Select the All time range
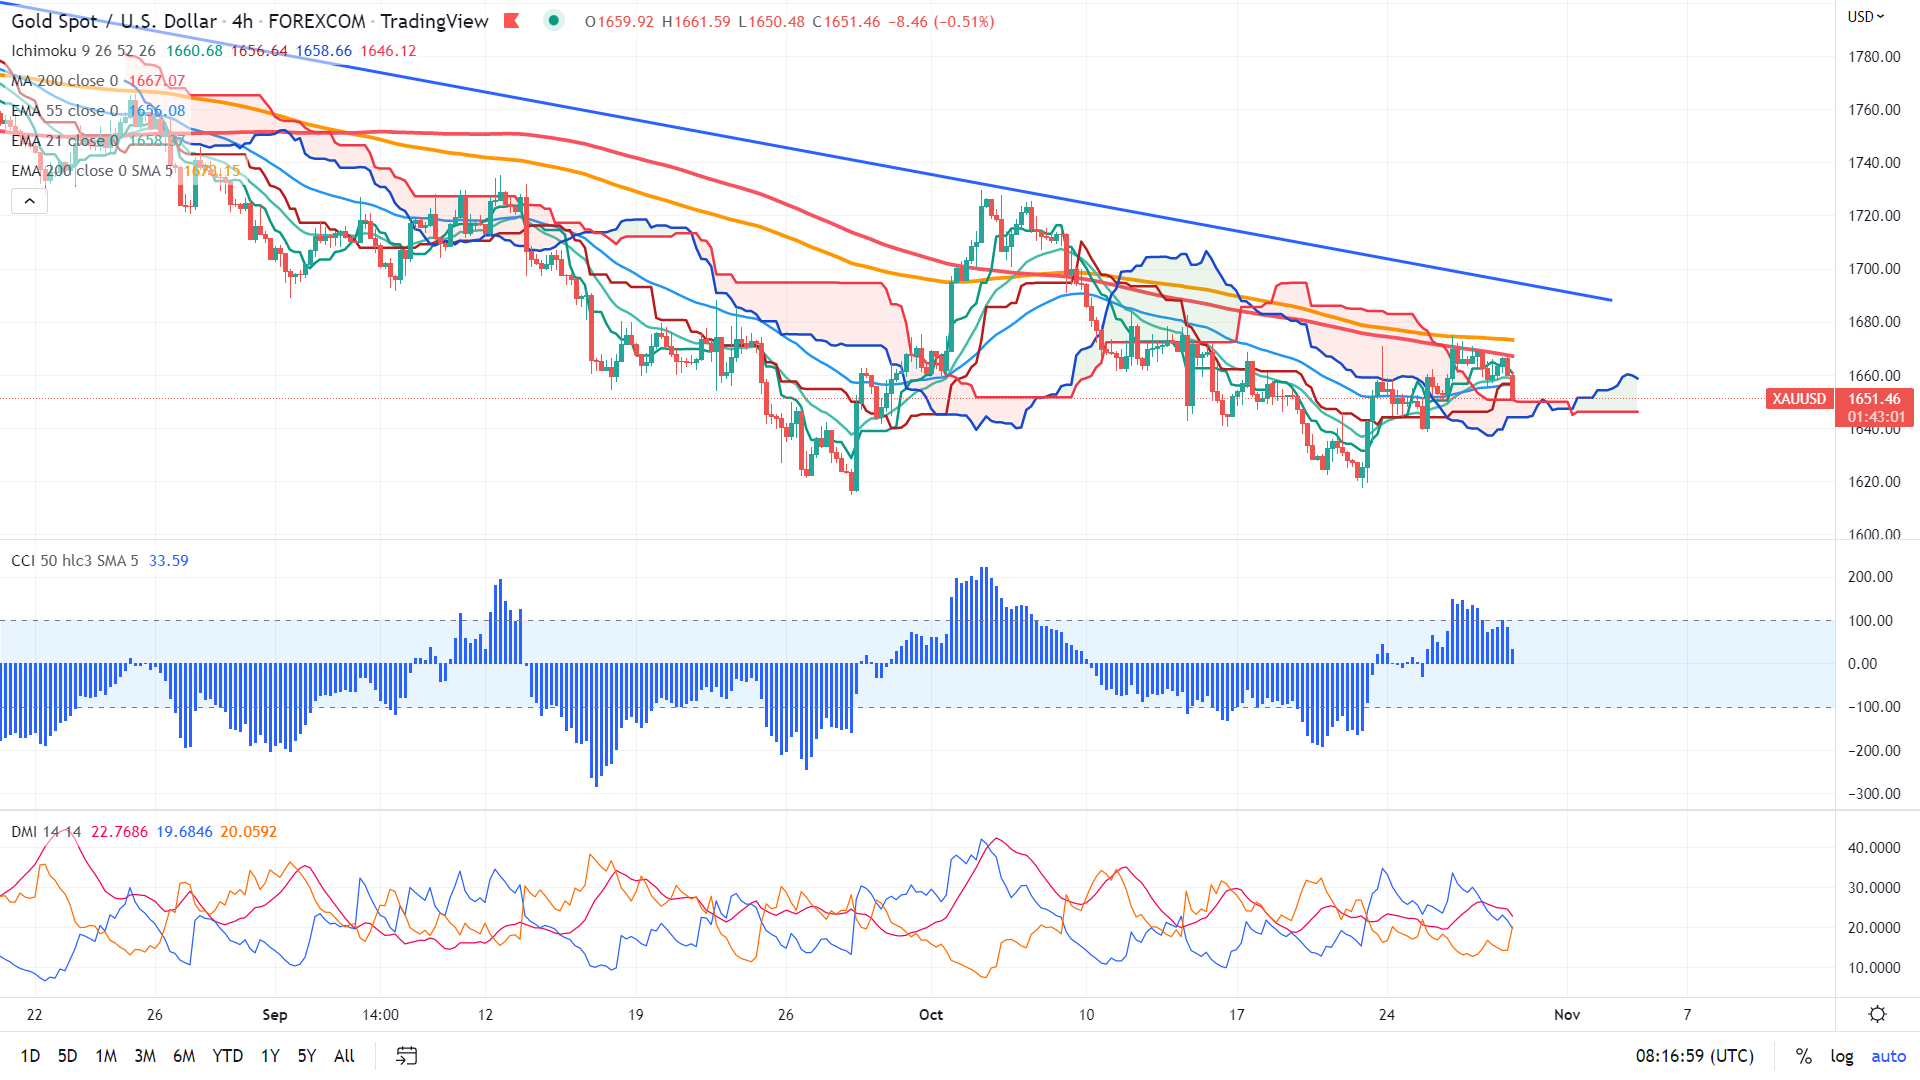The width and height of the screenshot is (1920, 1080). [x=344, y=1056]
